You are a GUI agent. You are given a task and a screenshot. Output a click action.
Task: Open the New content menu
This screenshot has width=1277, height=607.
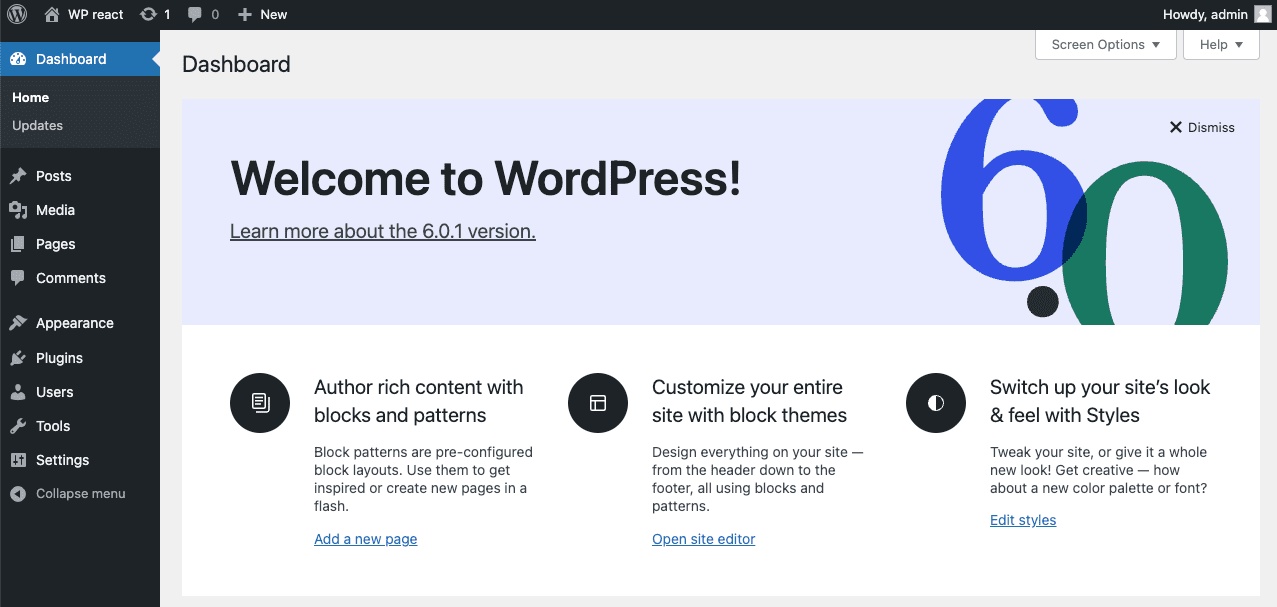262,14
